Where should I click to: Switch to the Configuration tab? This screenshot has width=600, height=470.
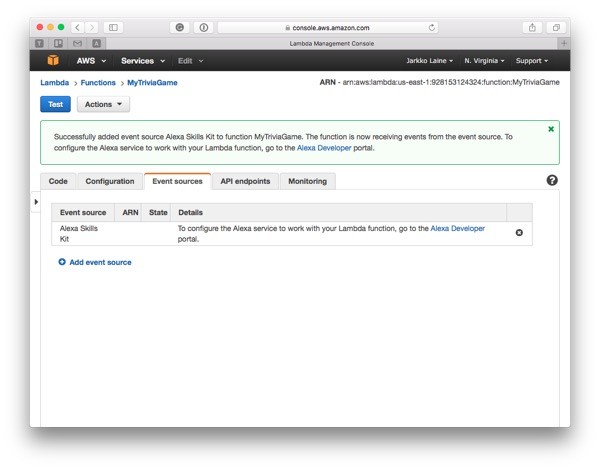(x=110, y=181)
